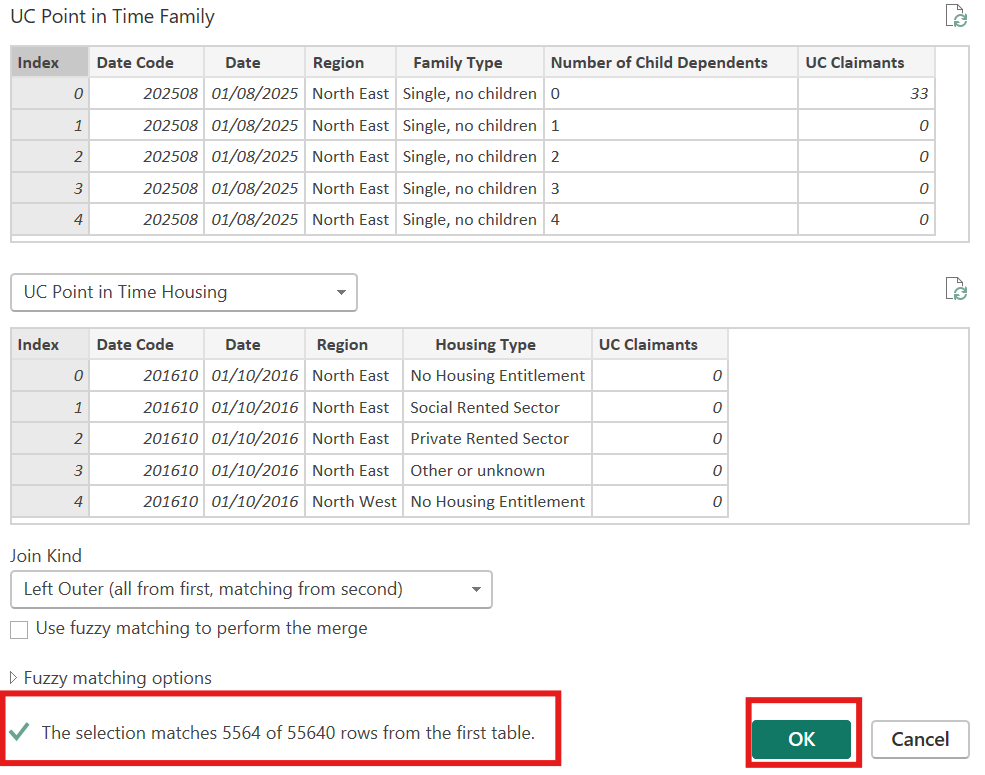Select UC Claimants column header in Housing table
Image resolution: width=985 pixels, height=775 pixels.
point(660,344)
